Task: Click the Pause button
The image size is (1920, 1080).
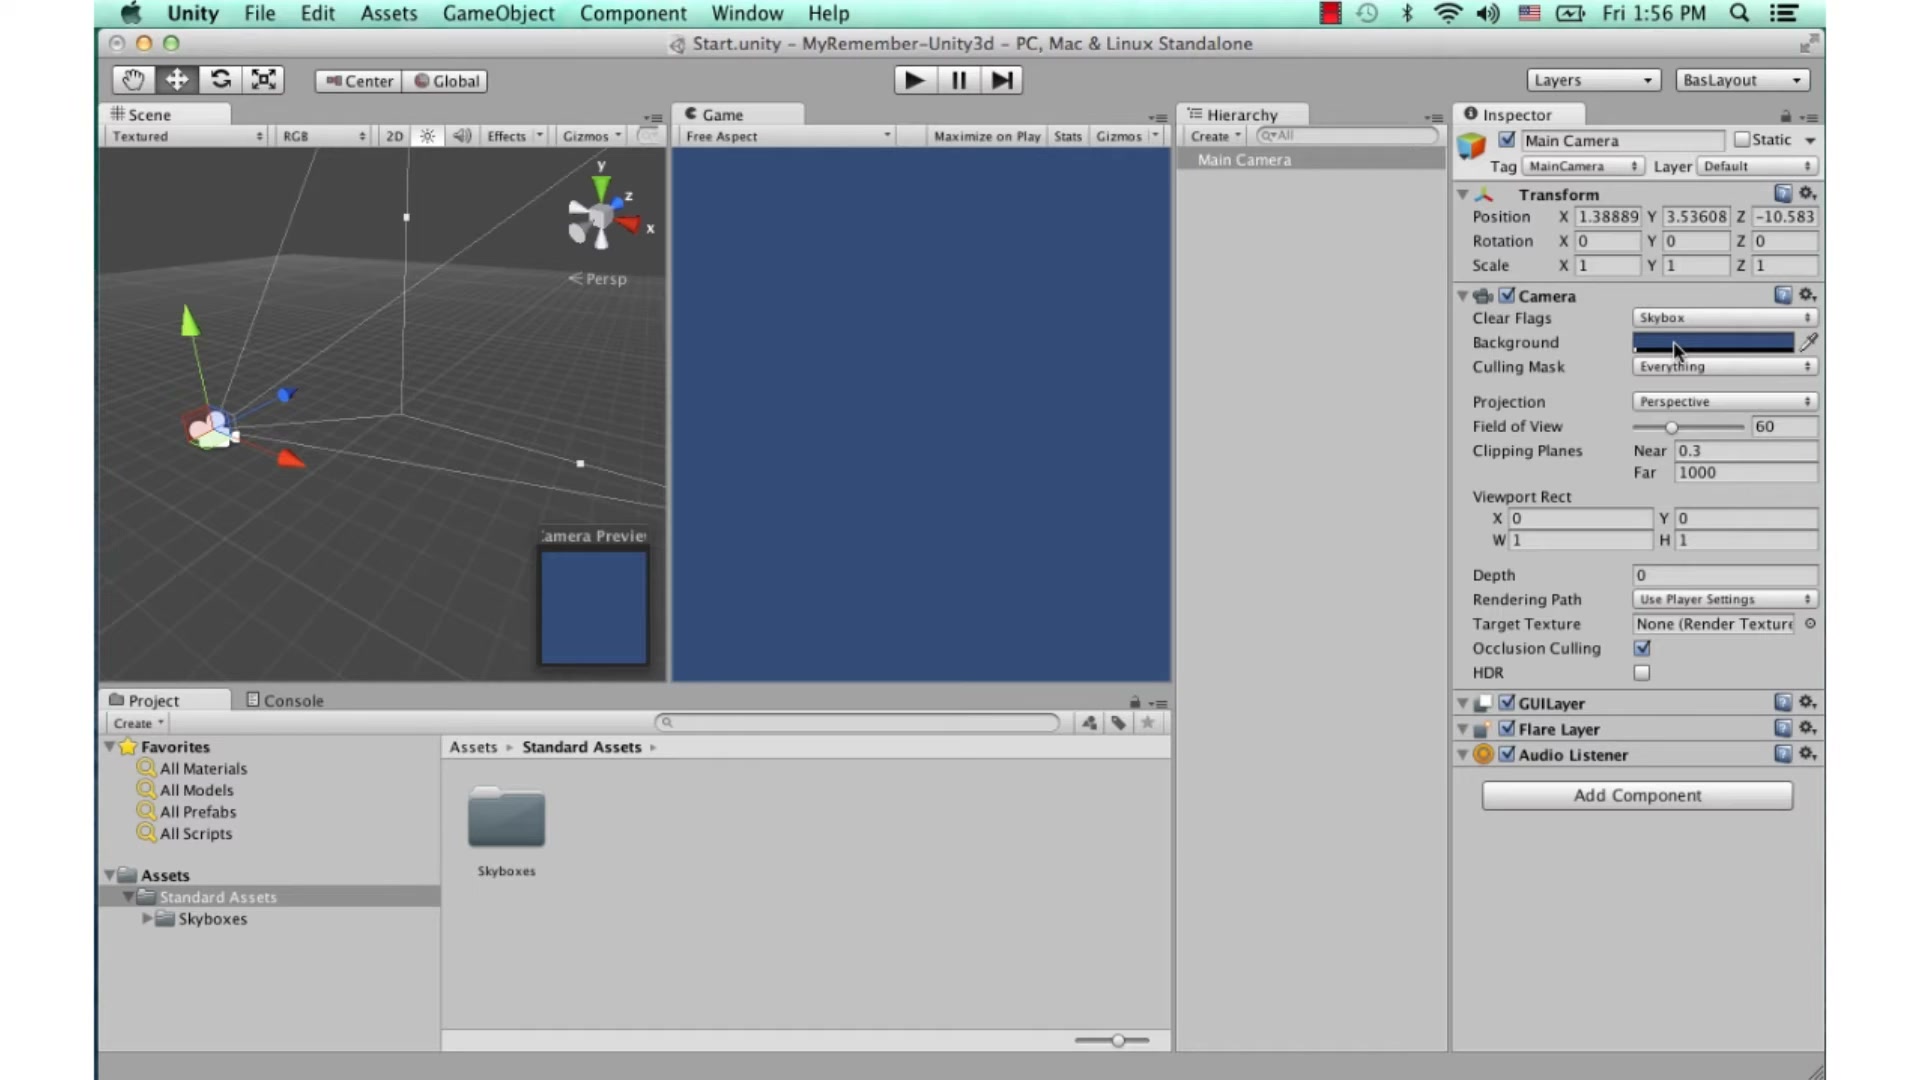Action: [958, 80]
